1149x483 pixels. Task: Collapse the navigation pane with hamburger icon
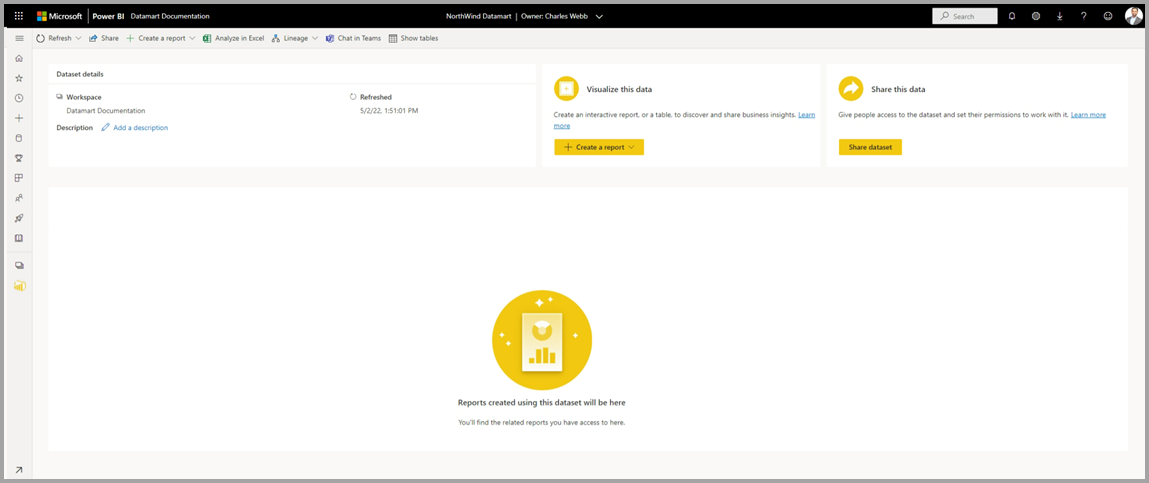[19, 38]
